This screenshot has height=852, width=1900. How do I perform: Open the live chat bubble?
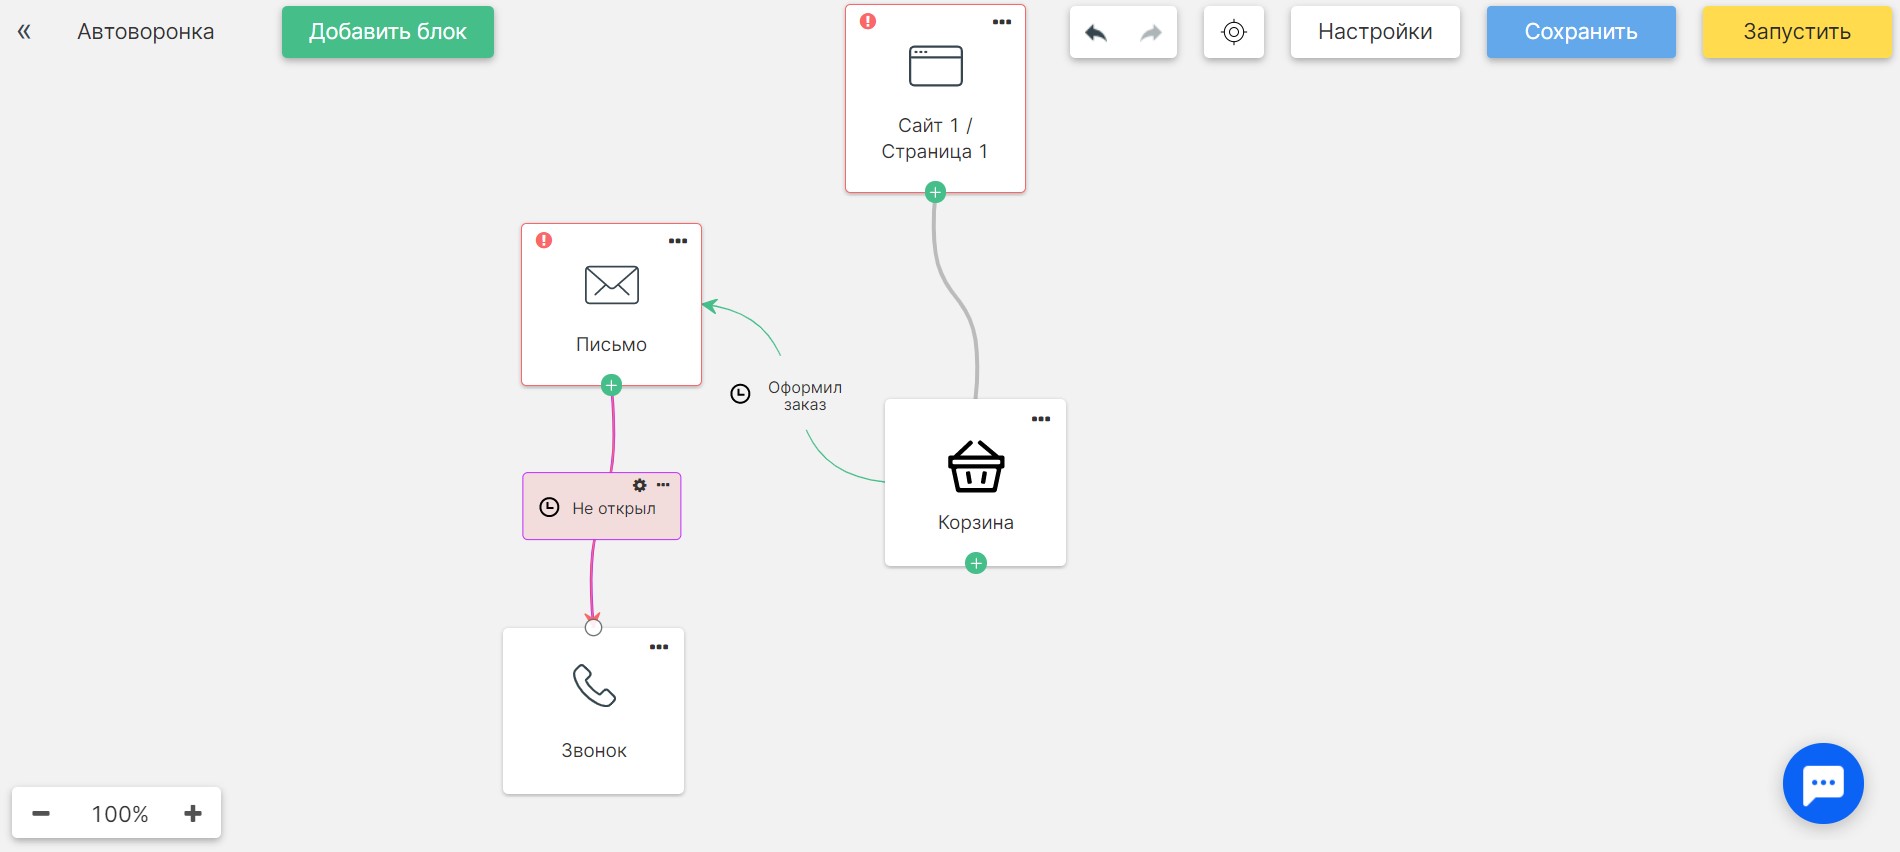pos(1823,783)
